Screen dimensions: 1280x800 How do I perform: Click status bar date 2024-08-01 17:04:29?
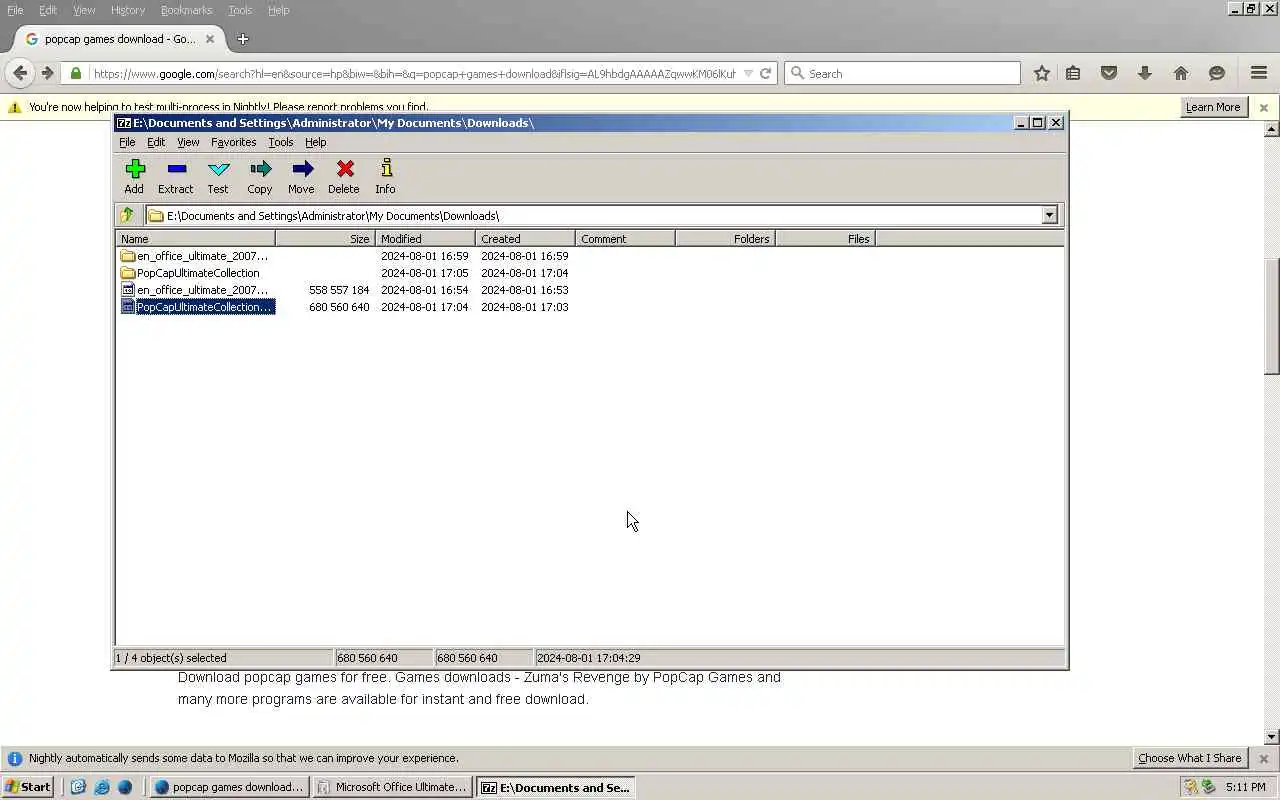(x=588, y=658)
